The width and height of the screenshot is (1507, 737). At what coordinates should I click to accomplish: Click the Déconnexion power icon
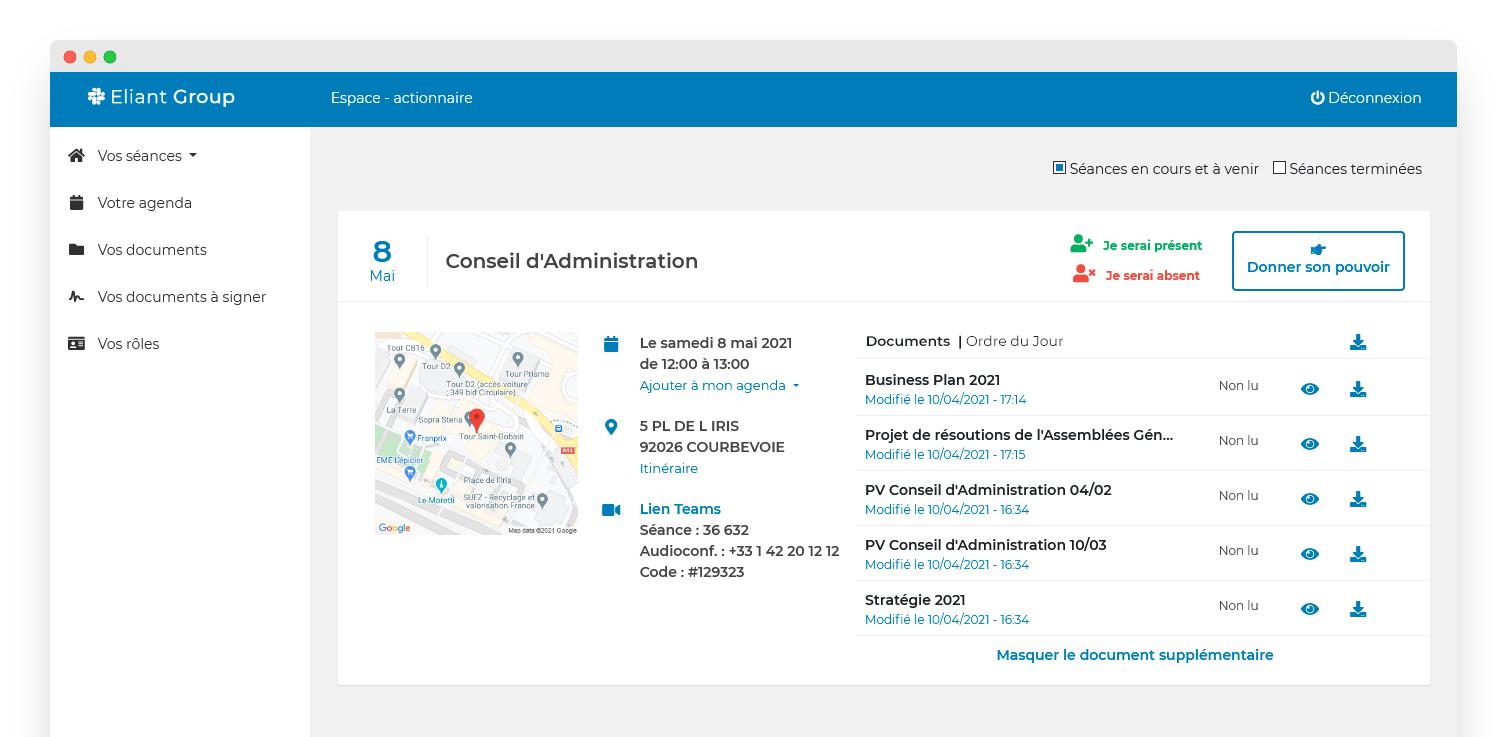pyautogui.click(x=1317, y=97)
